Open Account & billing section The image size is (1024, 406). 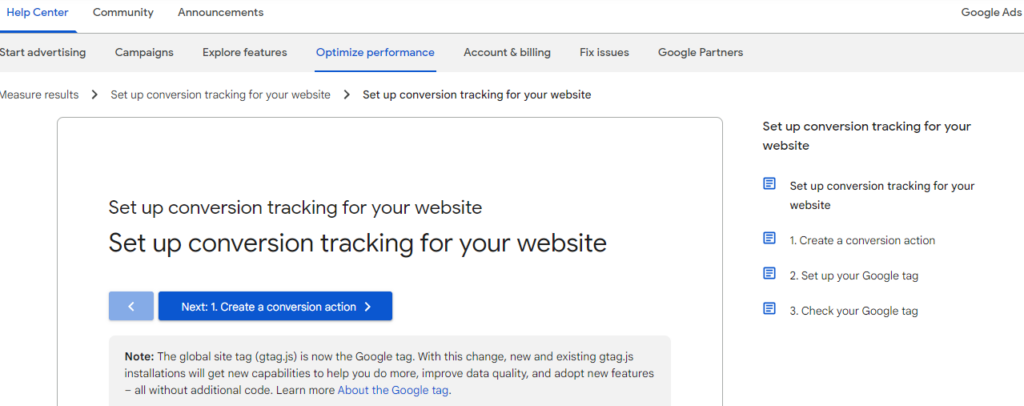pos(507,52)
